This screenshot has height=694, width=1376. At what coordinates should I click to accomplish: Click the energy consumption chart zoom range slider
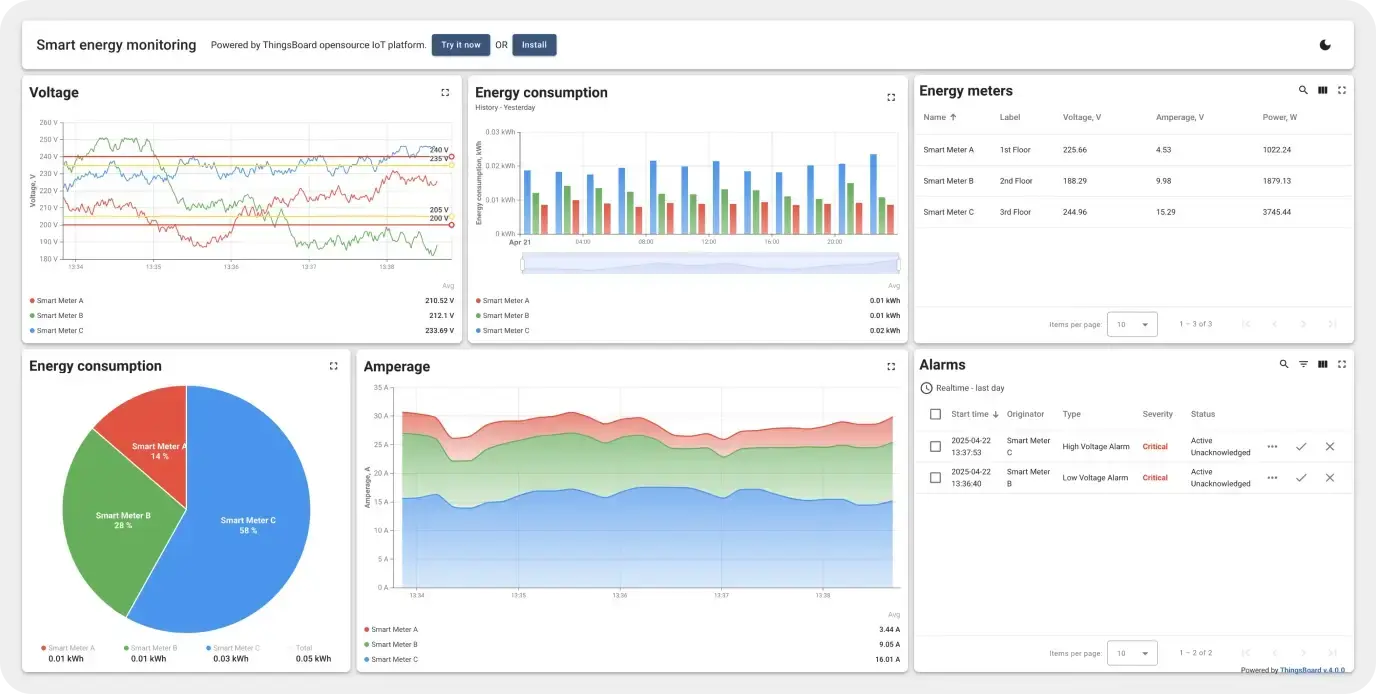(x=710, y=264)
